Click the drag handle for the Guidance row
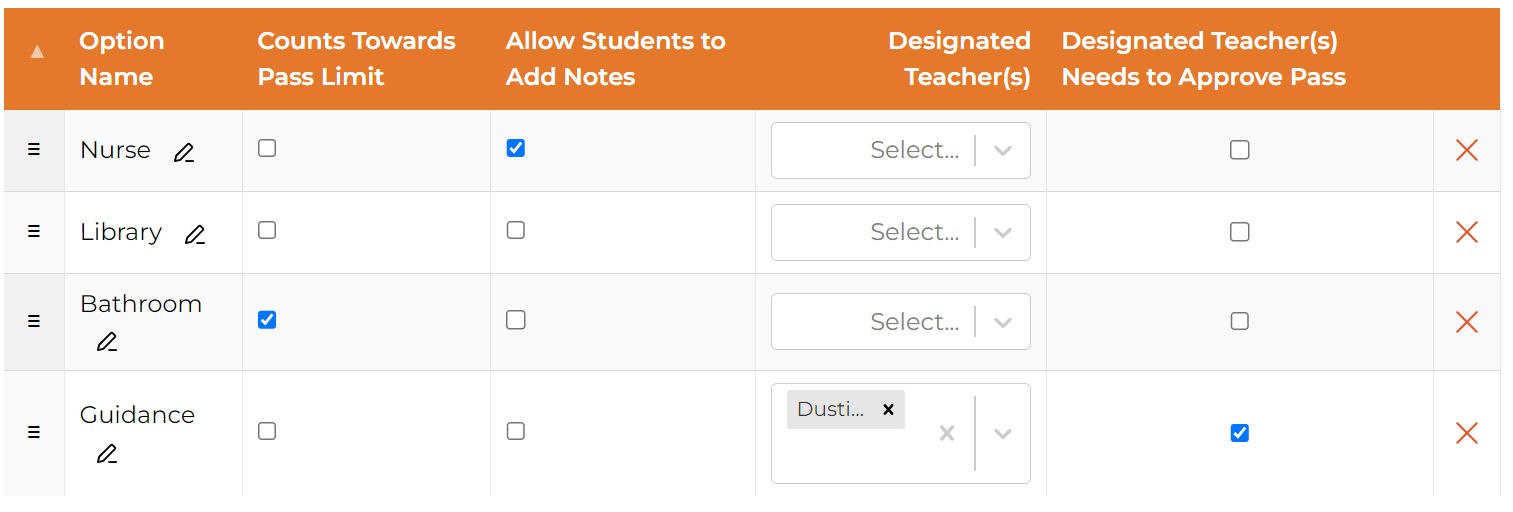The image size is (1513, 512). click(x=34, y=432)
